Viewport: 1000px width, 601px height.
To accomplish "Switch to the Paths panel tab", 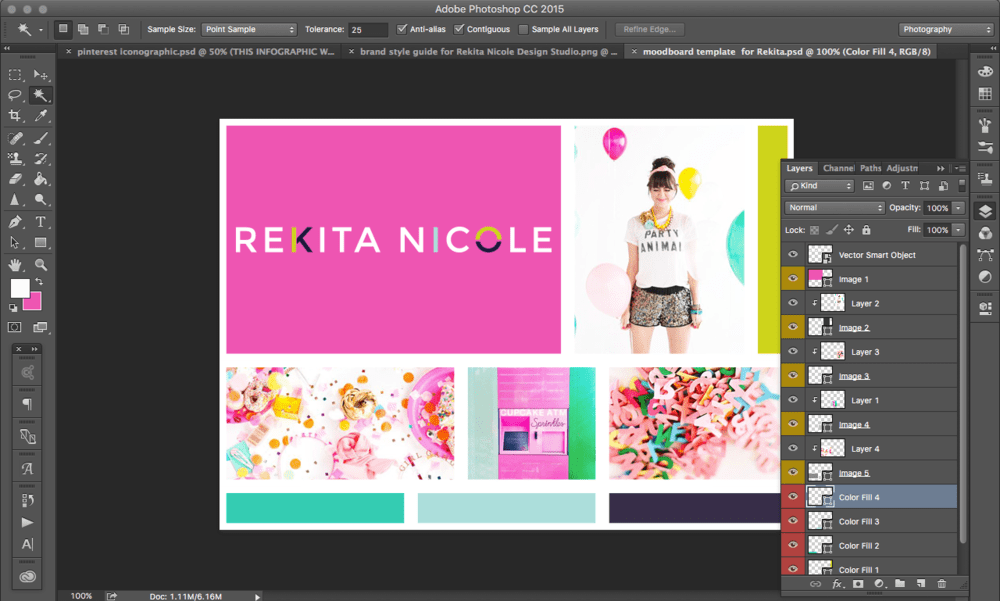I will point(870,168).
